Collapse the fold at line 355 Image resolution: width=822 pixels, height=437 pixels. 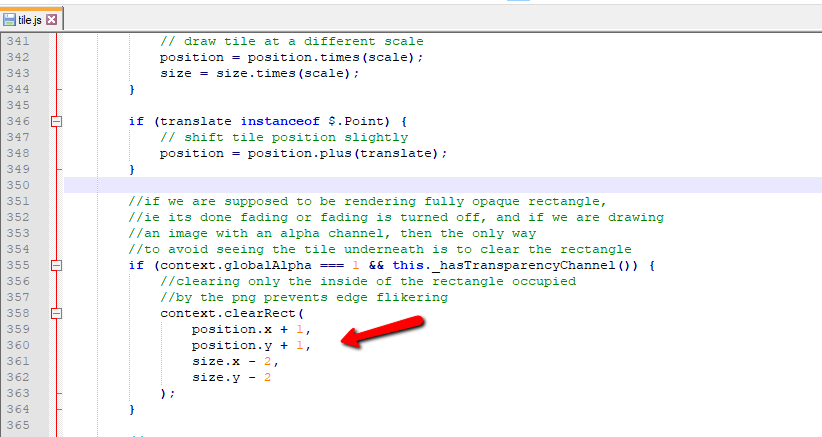coord(57,266)
